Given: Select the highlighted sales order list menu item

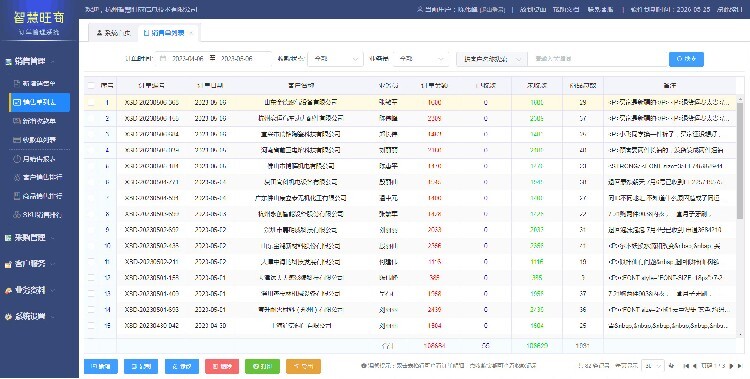Looking at the screenshot, I should click(x=39, y=102).
